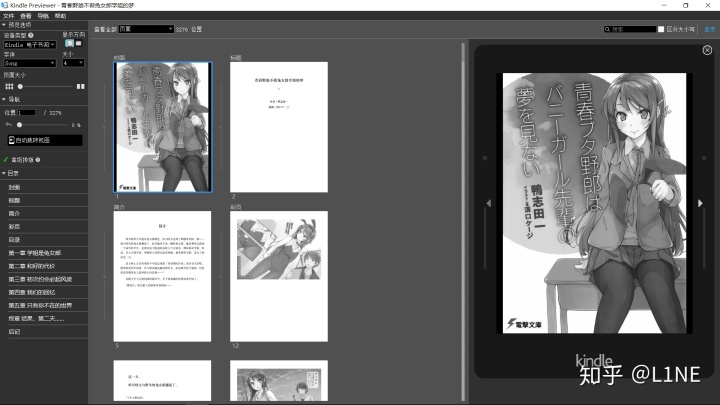
Task: Adjust the page size slider handle
Action: click(20, 86)
